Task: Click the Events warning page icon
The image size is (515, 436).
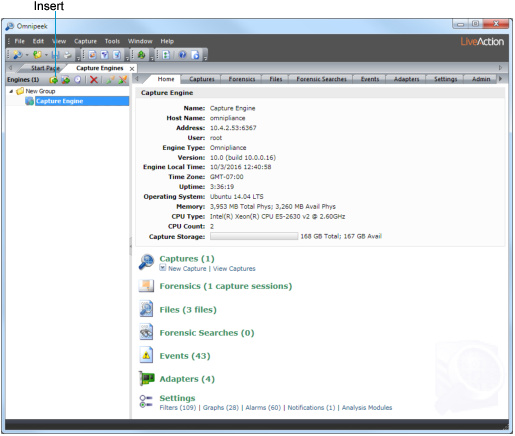Action: tap(146, 355)
